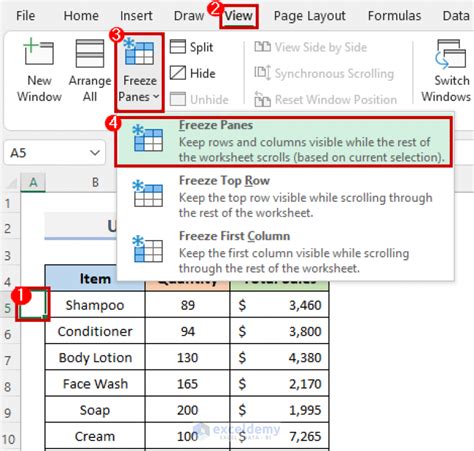
Task: Switch to the Page Layout tab
Action: [310, 16]
